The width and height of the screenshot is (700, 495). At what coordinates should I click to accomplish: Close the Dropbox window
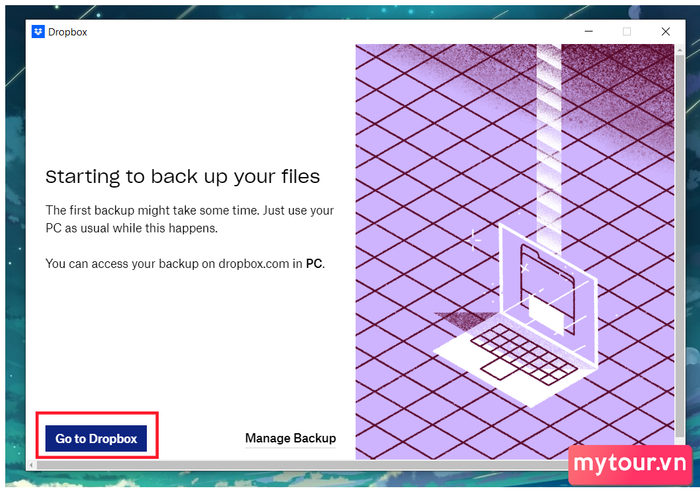coord(665,32)
